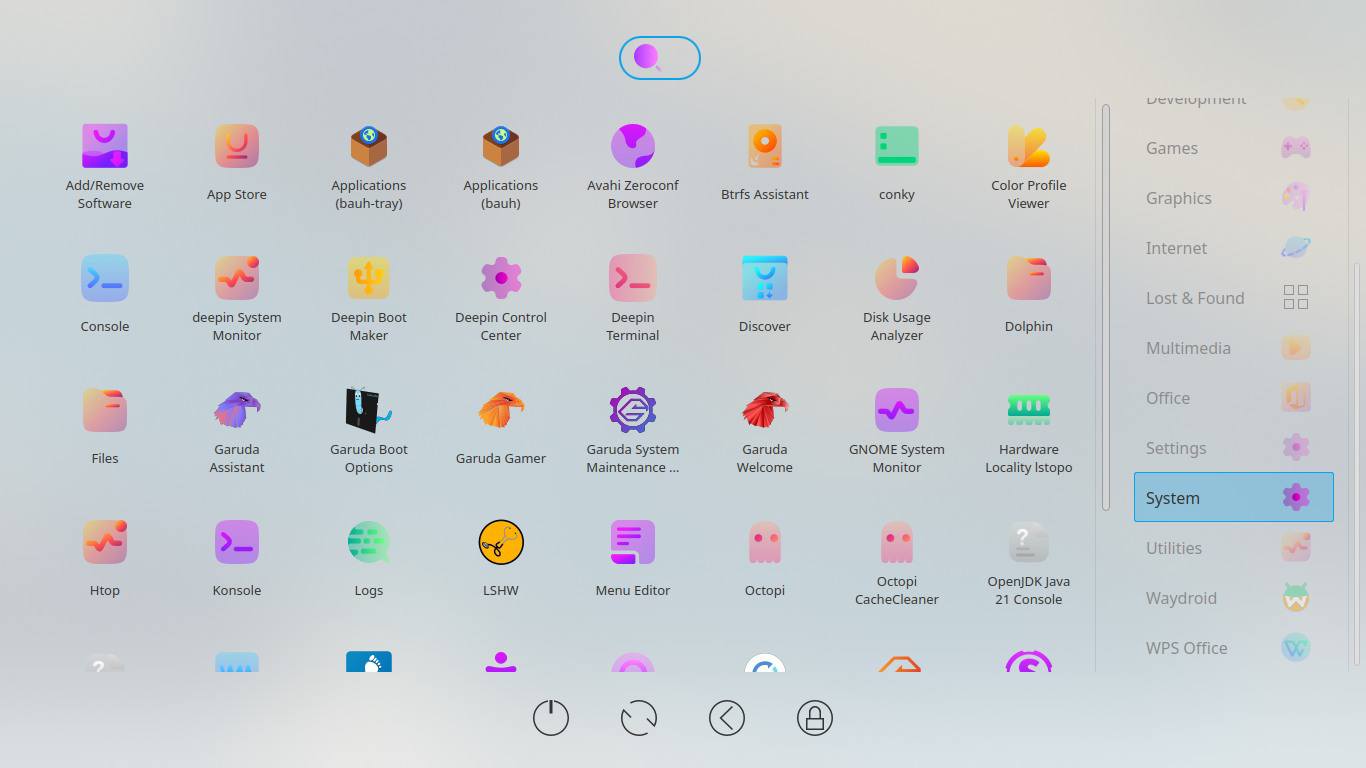Click the search field at top
1366x768 pixels.
tap(660, 58)
